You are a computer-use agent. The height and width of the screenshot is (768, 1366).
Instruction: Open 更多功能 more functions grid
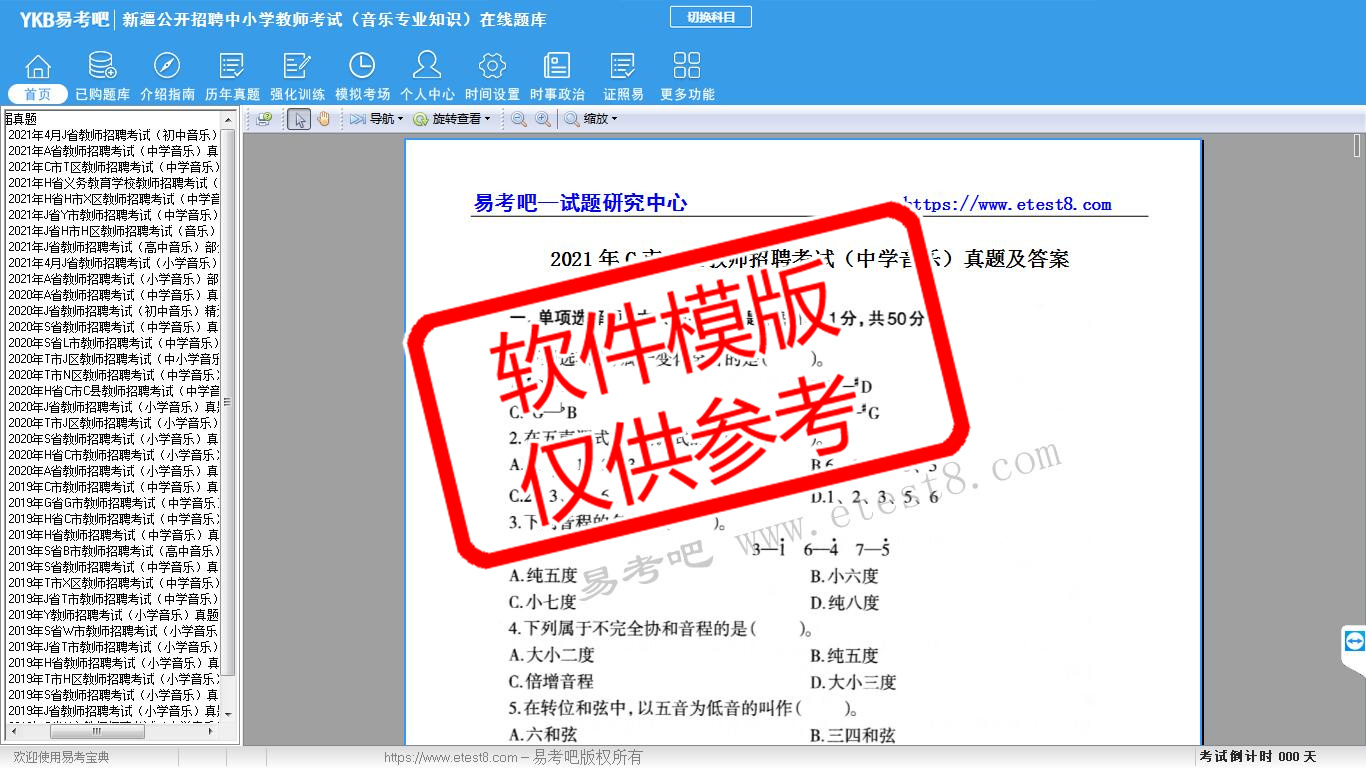click(x=687, y=77)
